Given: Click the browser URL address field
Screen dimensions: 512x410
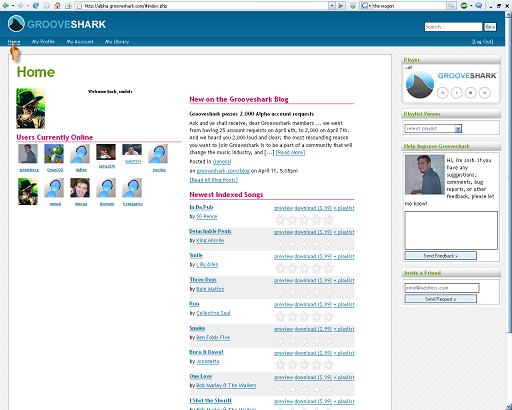Looking at the screenshot, I should [202, 6].
